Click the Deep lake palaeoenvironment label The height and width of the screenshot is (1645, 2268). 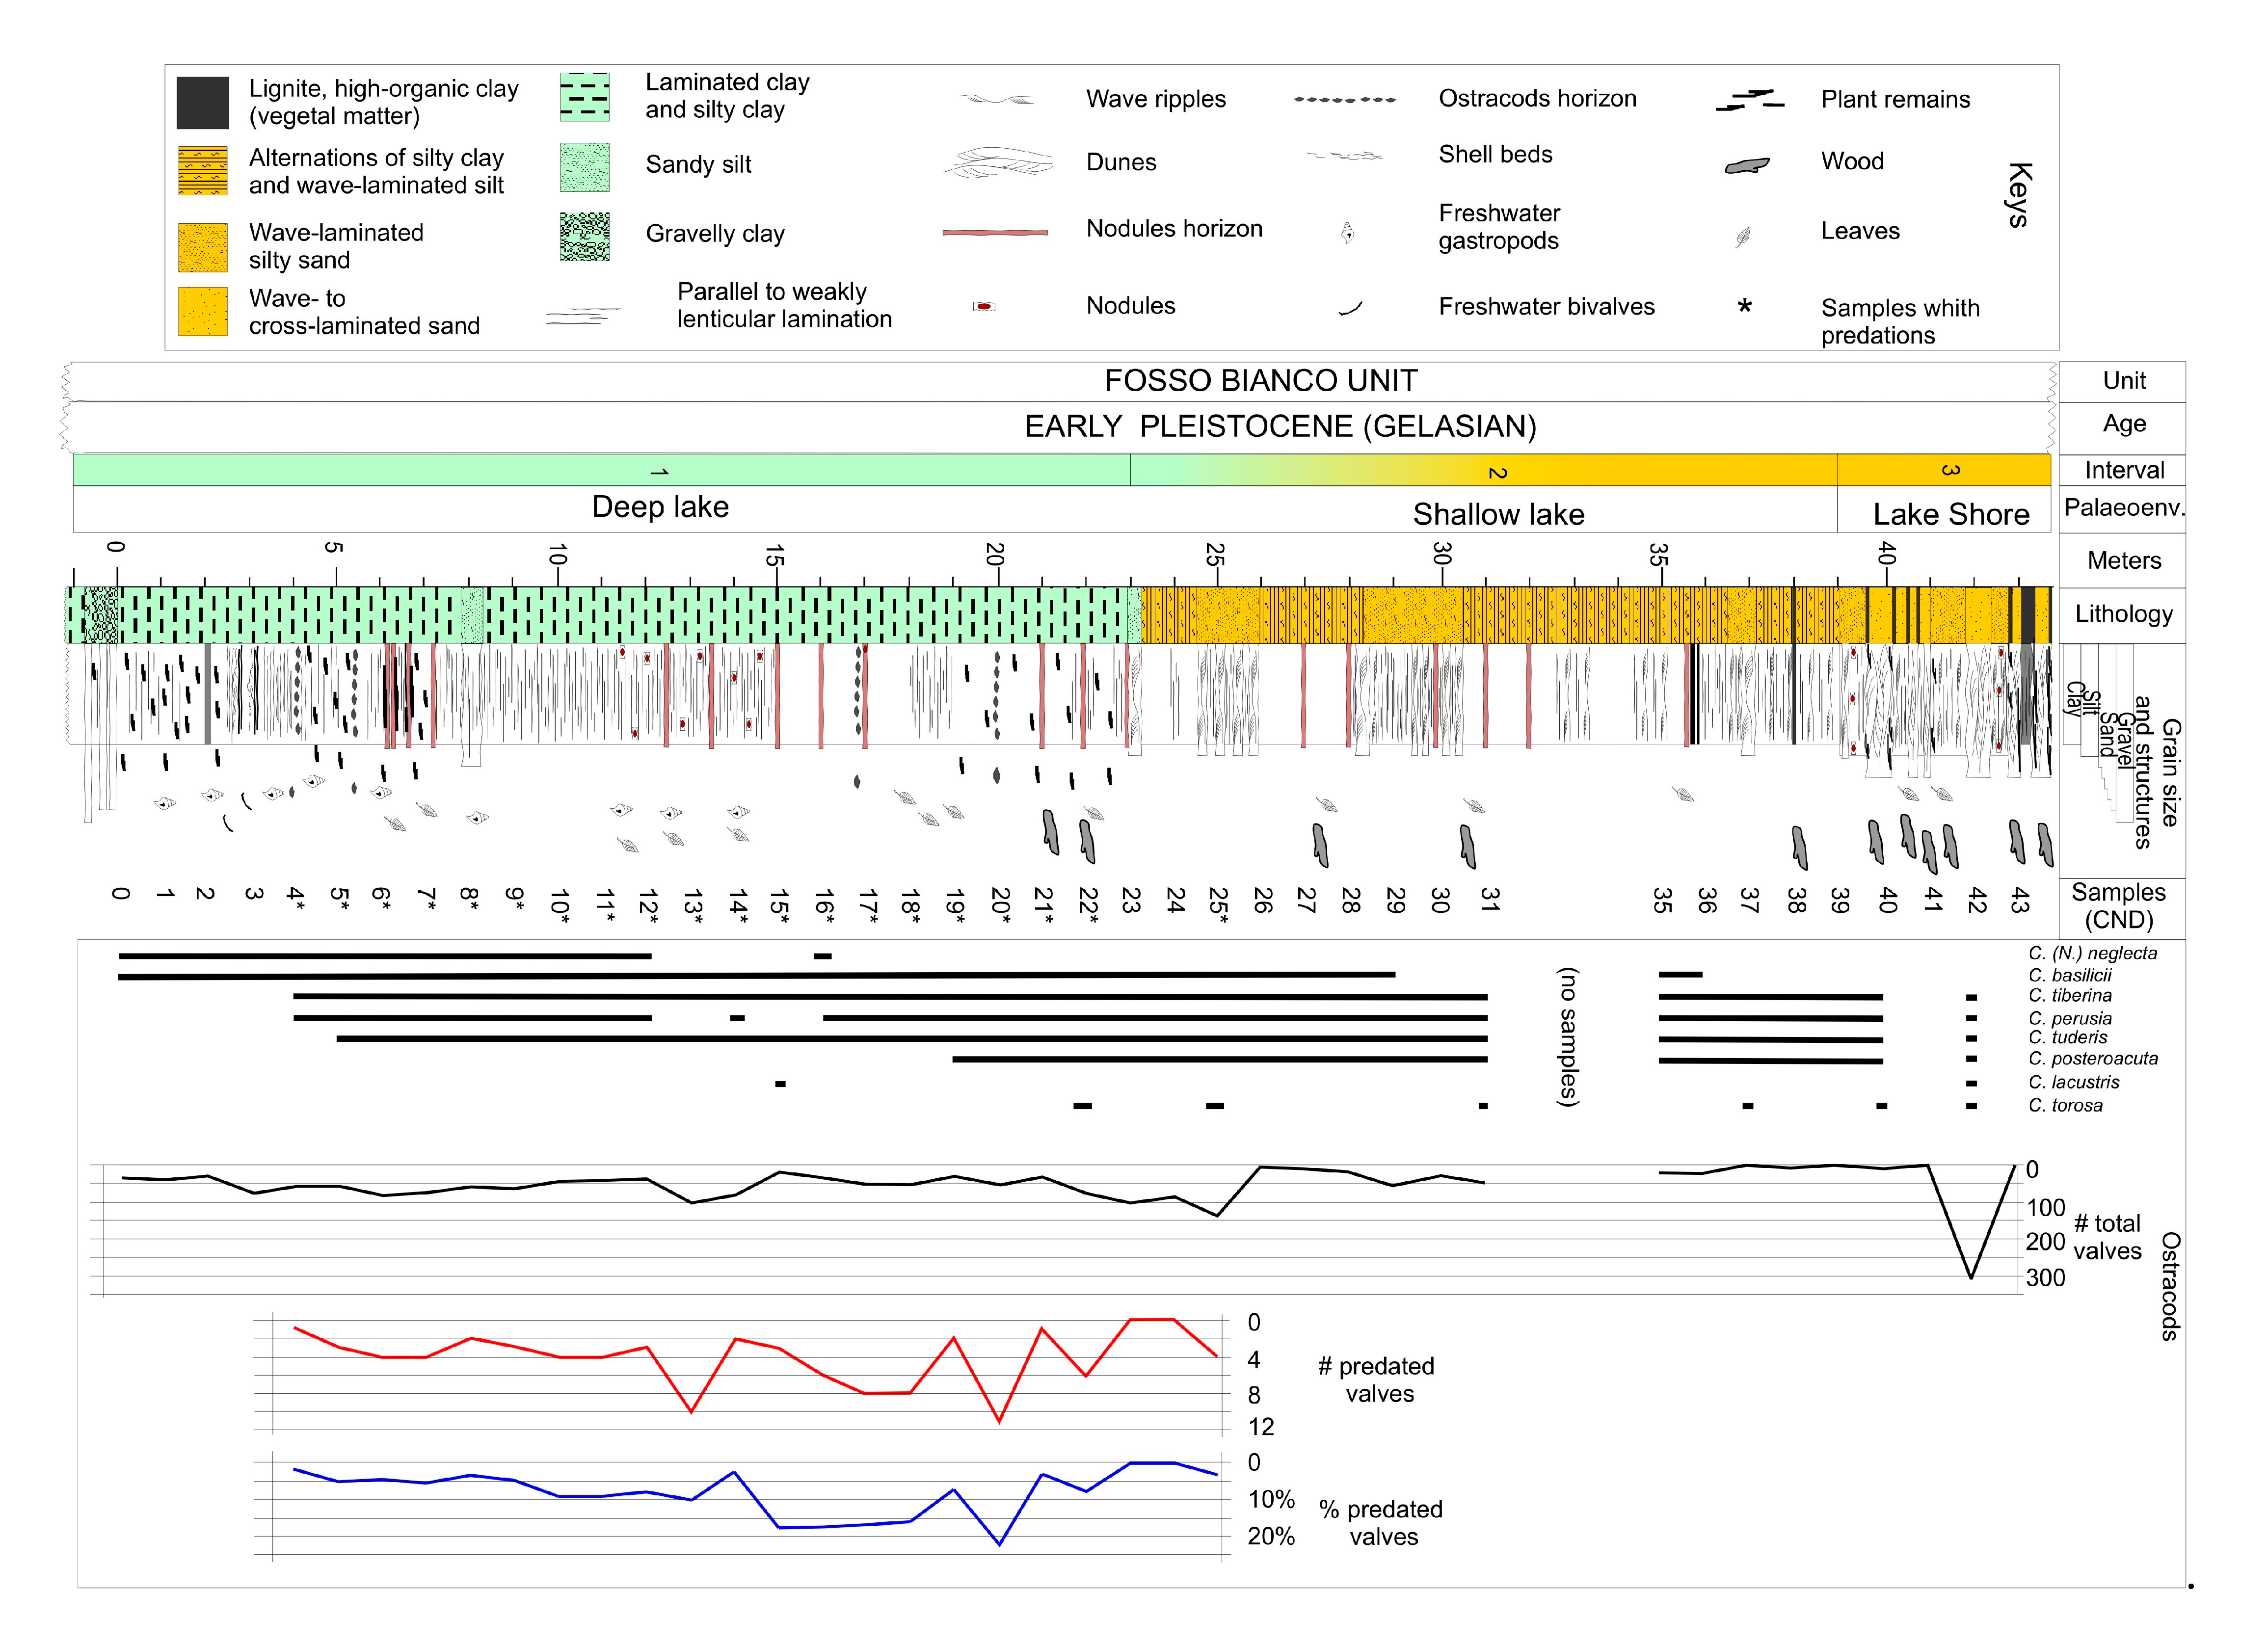pyautogui.click(x=660, y=507)
